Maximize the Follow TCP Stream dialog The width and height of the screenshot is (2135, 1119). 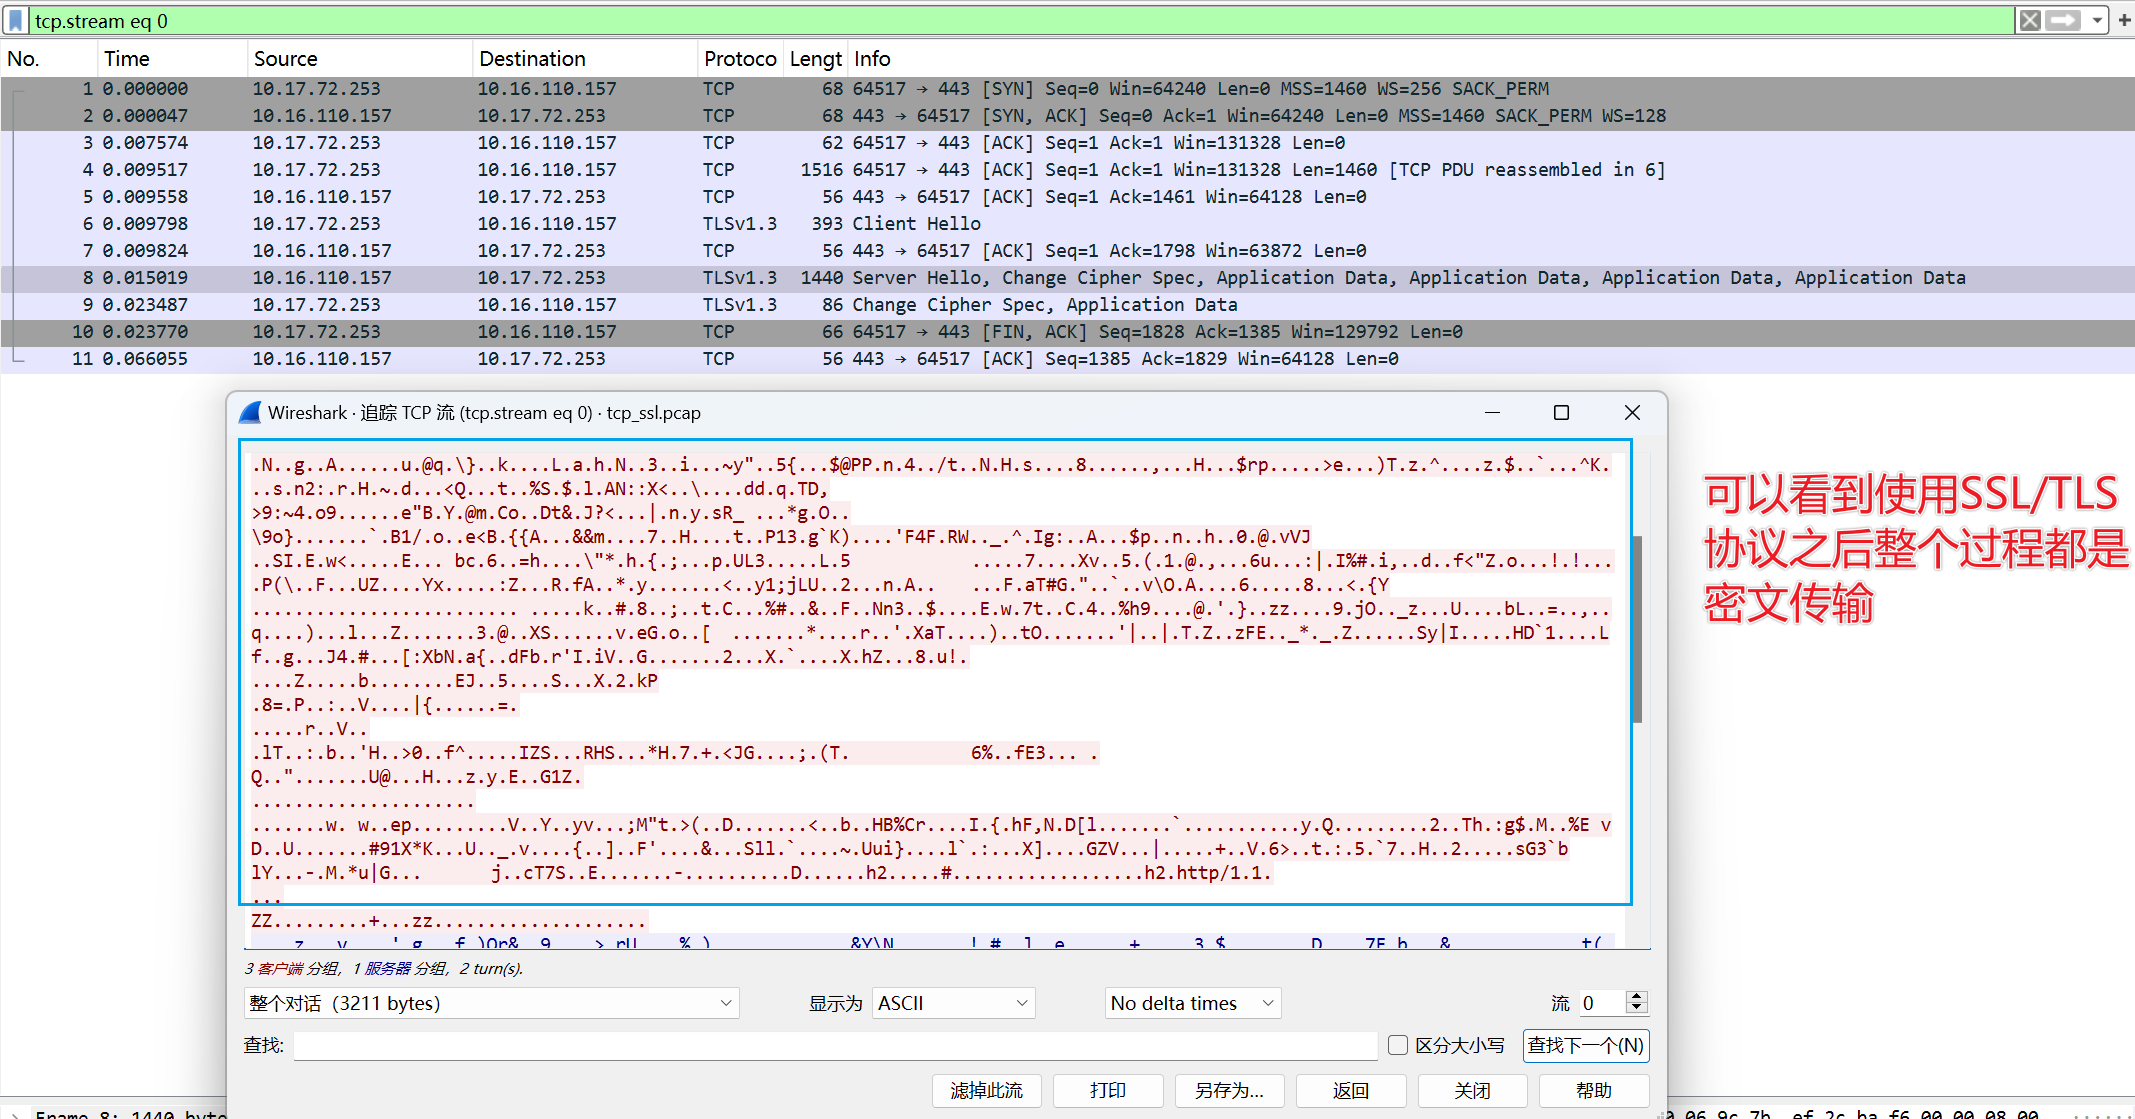click(1561, 413)
